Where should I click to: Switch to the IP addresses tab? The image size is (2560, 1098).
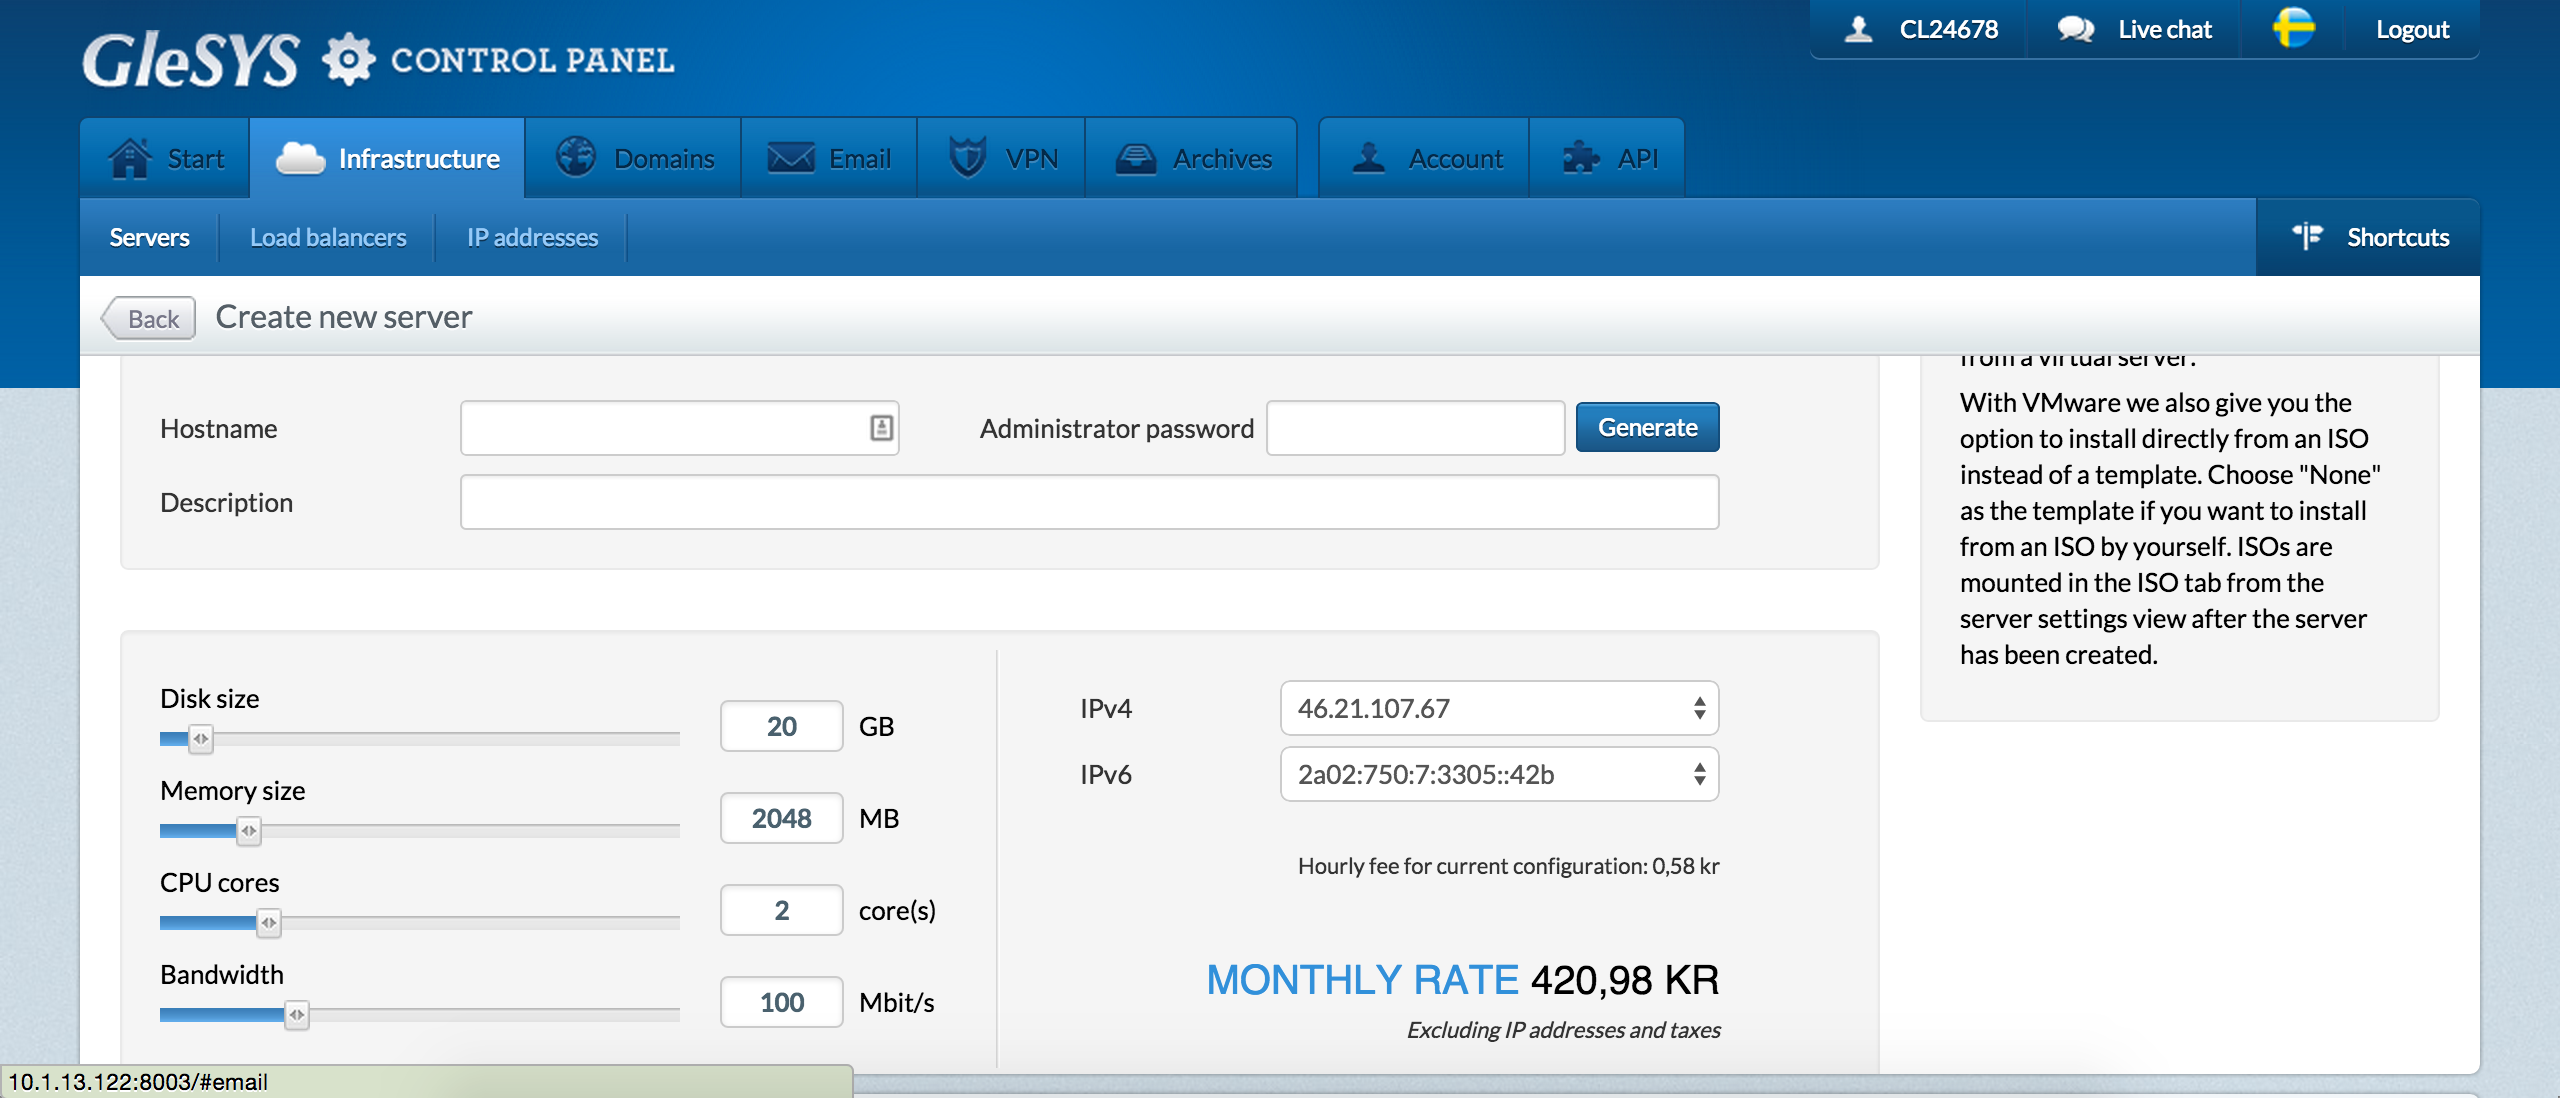click(x=532, y=237)
